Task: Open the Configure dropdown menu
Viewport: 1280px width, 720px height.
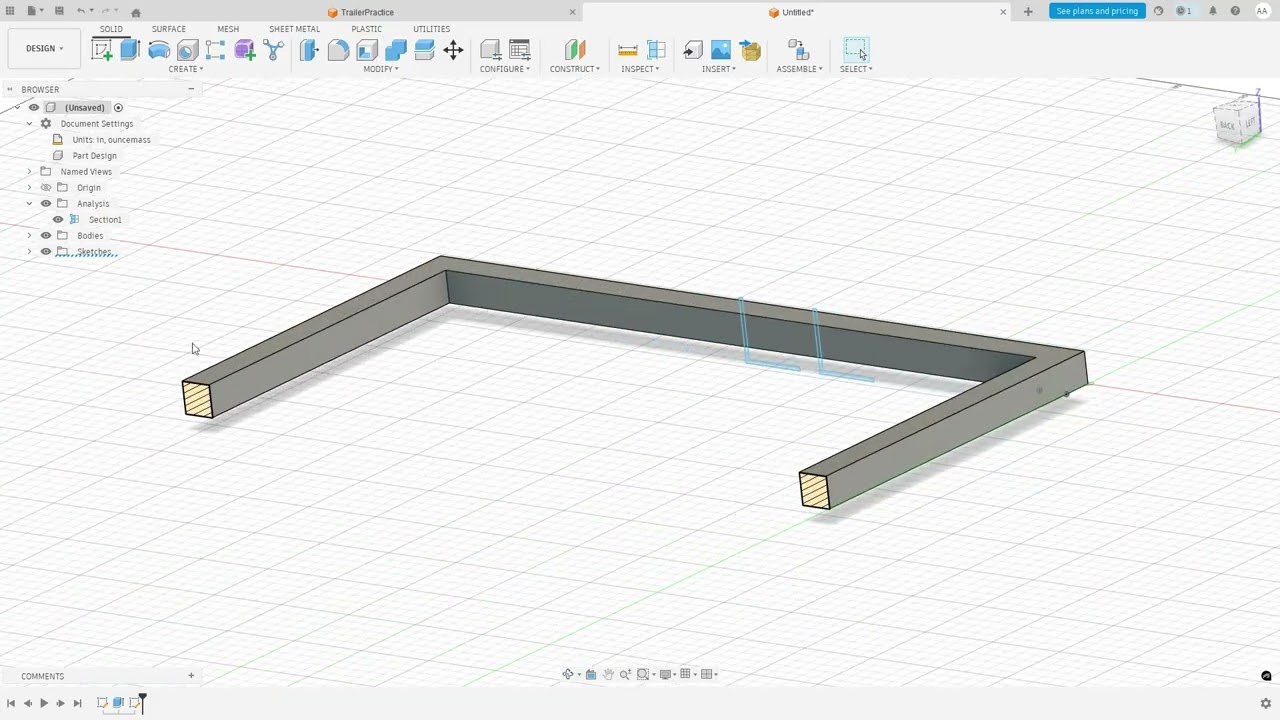Action: click(x=505, y=69)
